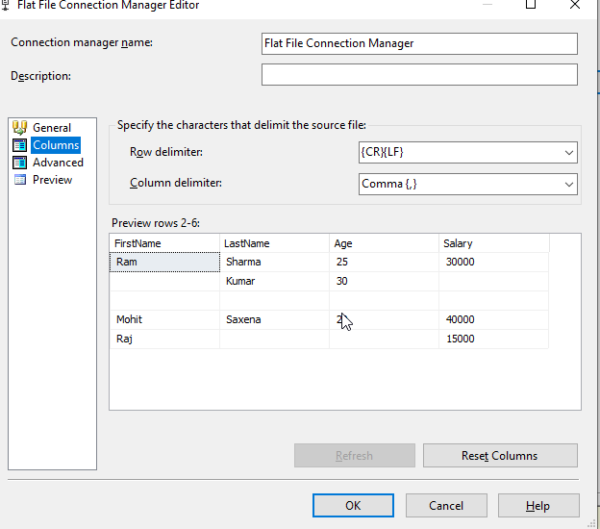Open the Row delimiter dropdown

point(568,153)
